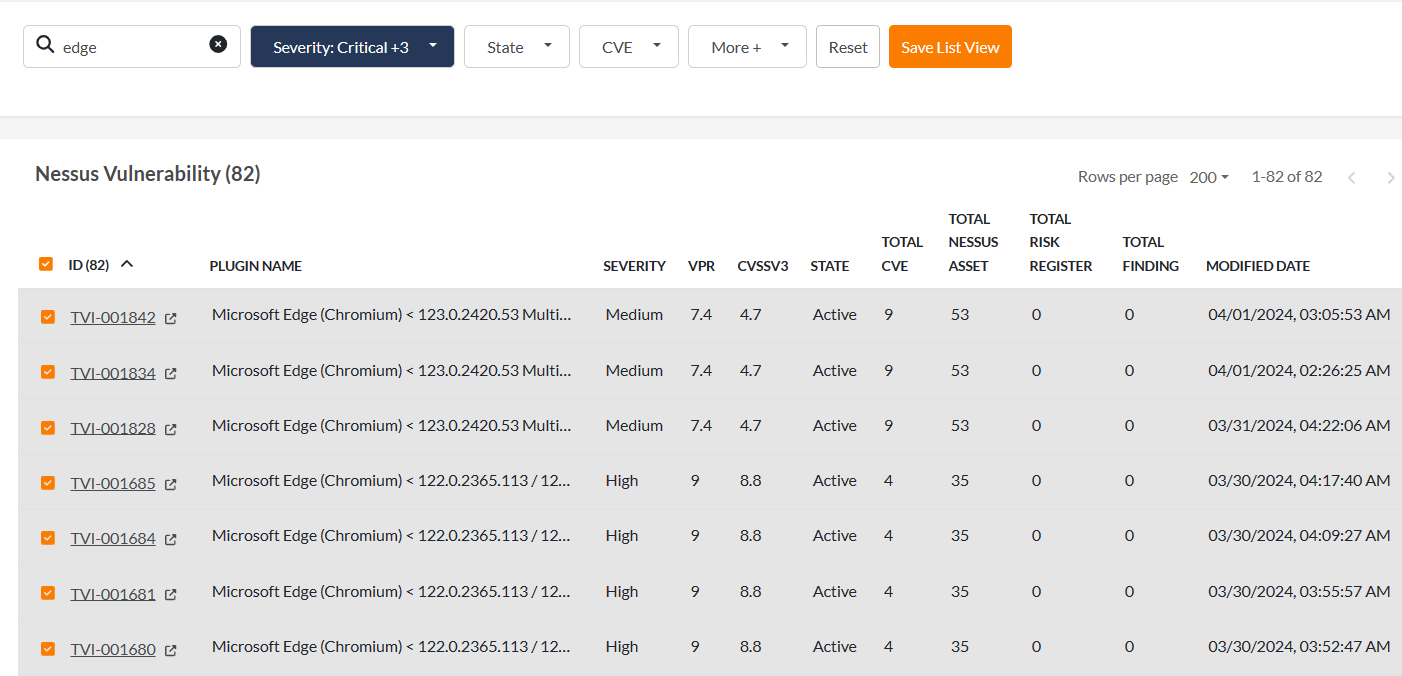Uncheck the TVI-001681 row checkbox
The image size is (1402, 676).
[x=48, y=593]
